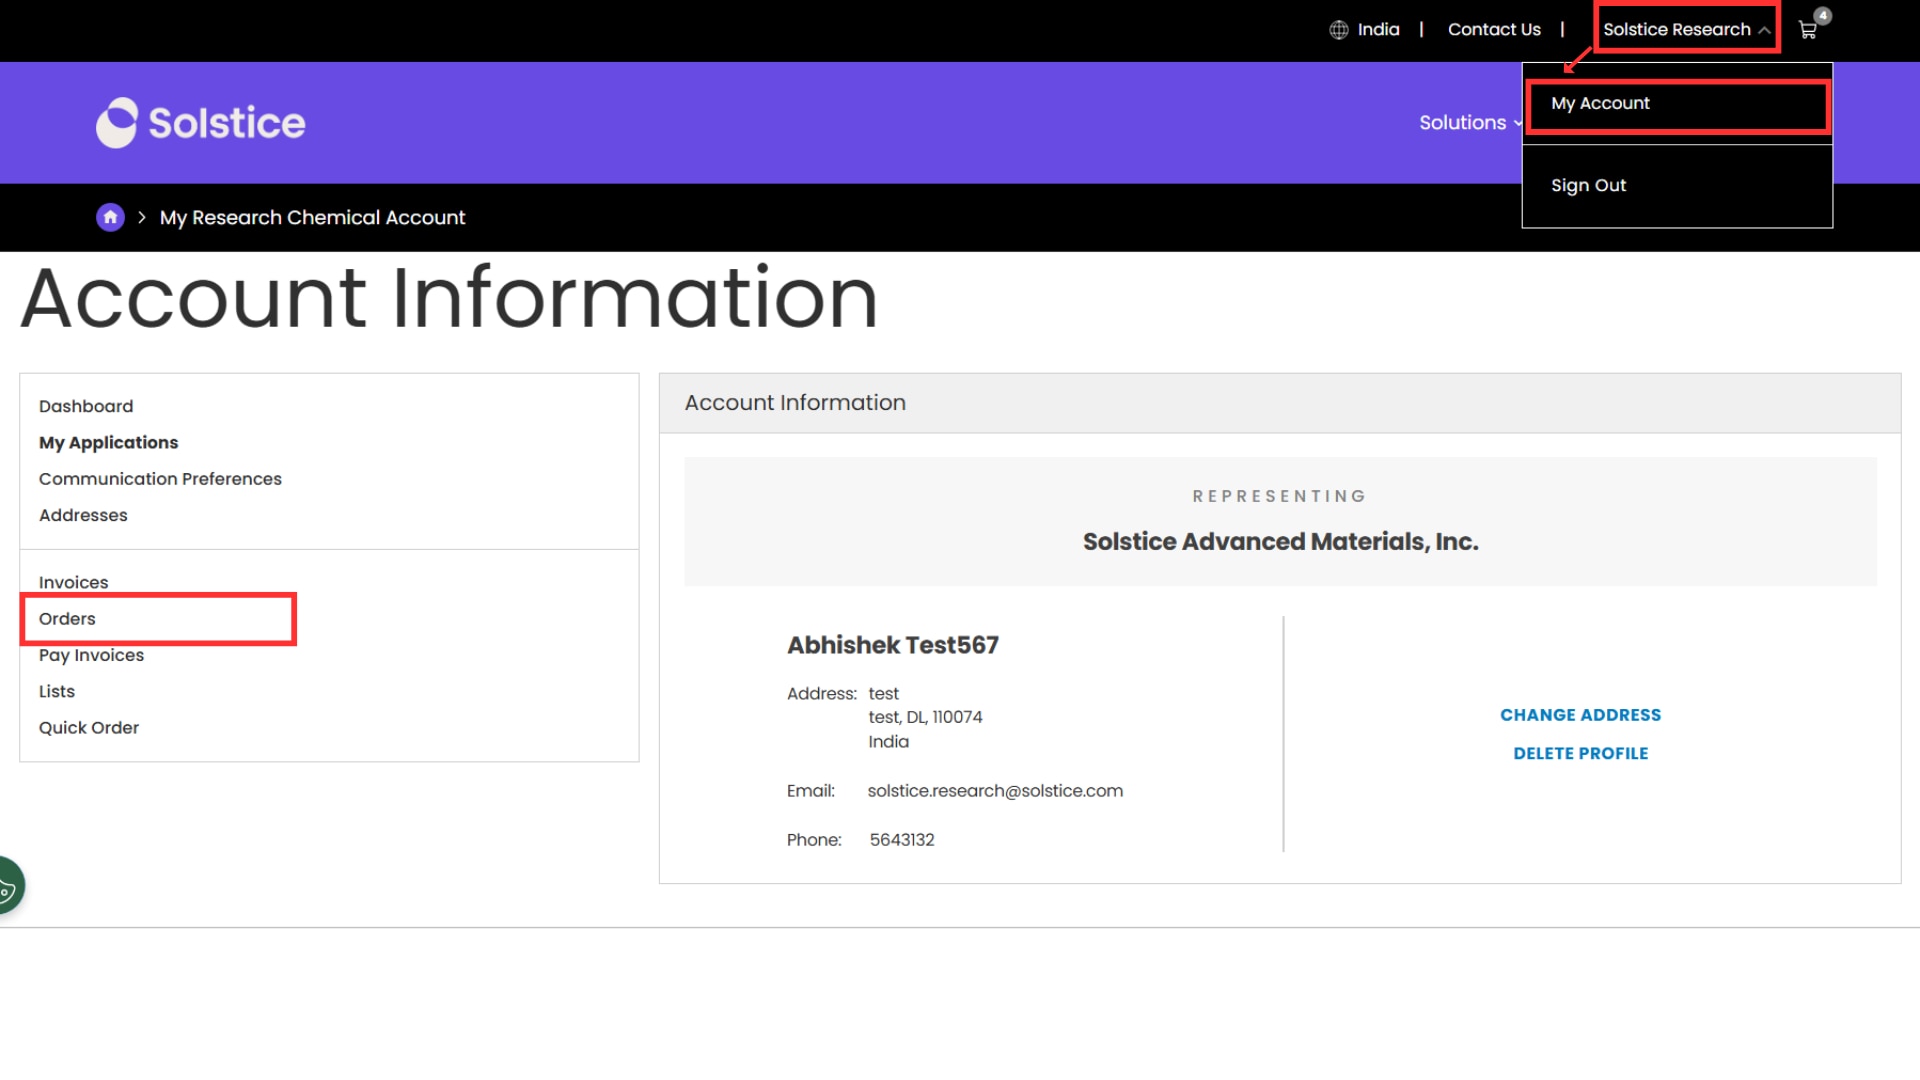
Task: Open Orders in sidebar
Action: [x=67, y=619]
